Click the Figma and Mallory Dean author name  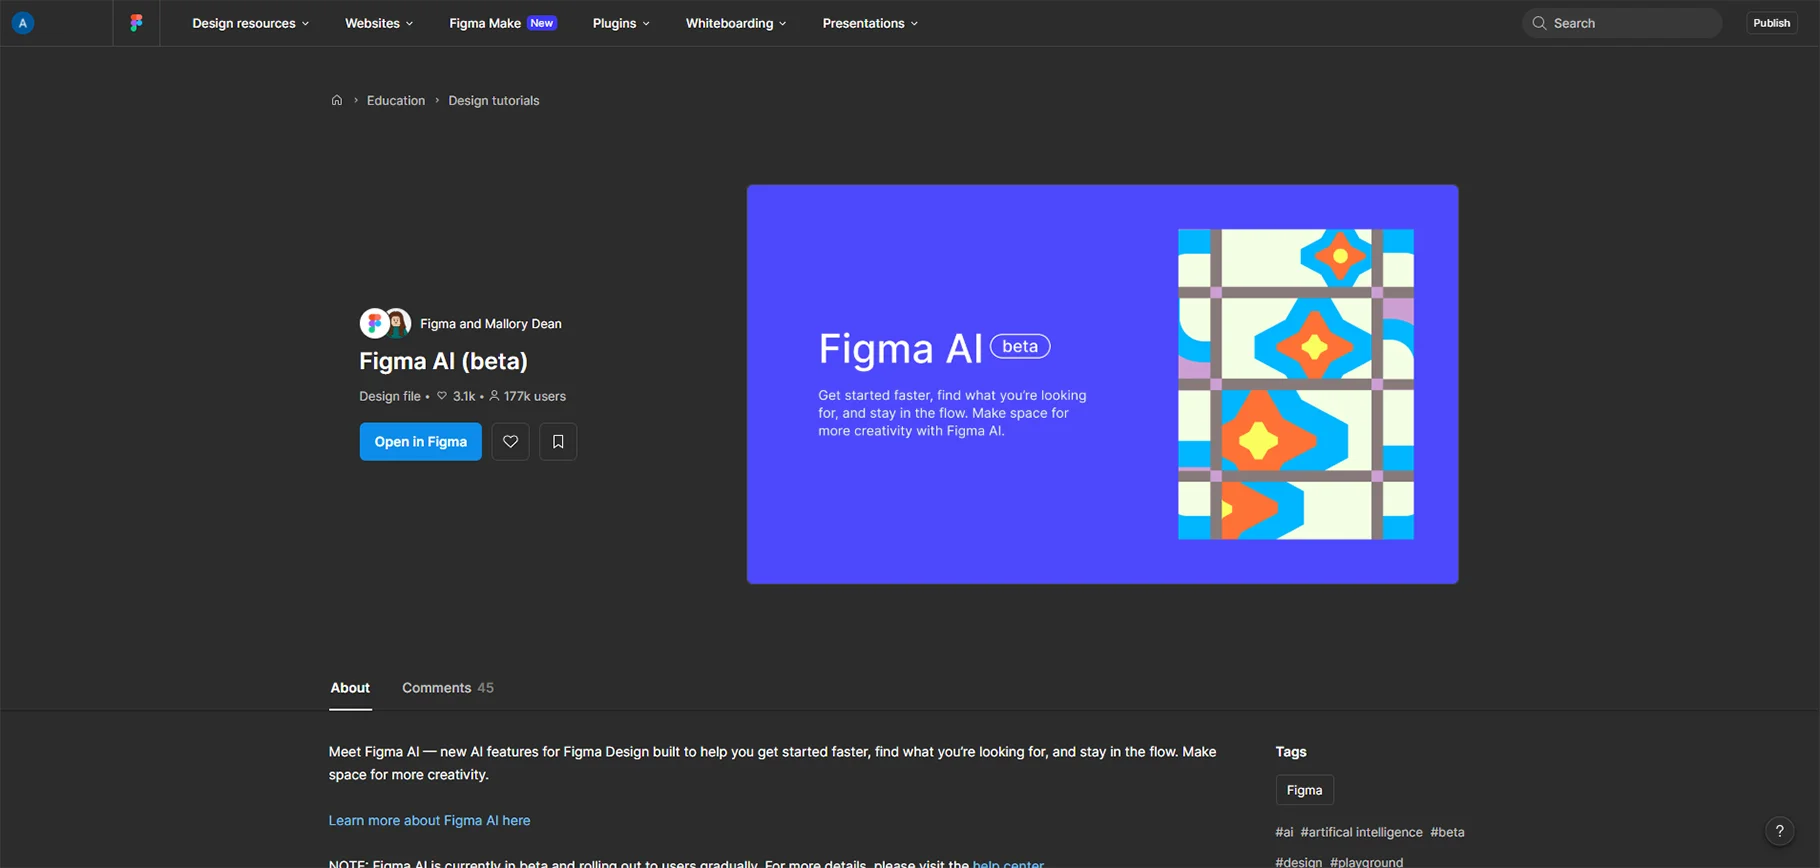coord(491,324)
